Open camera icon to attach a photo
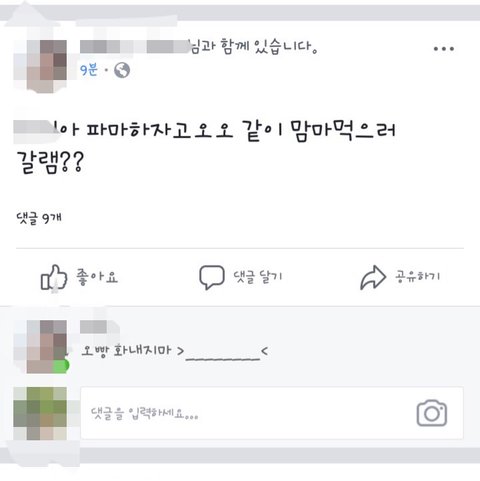 pos(432,413)
